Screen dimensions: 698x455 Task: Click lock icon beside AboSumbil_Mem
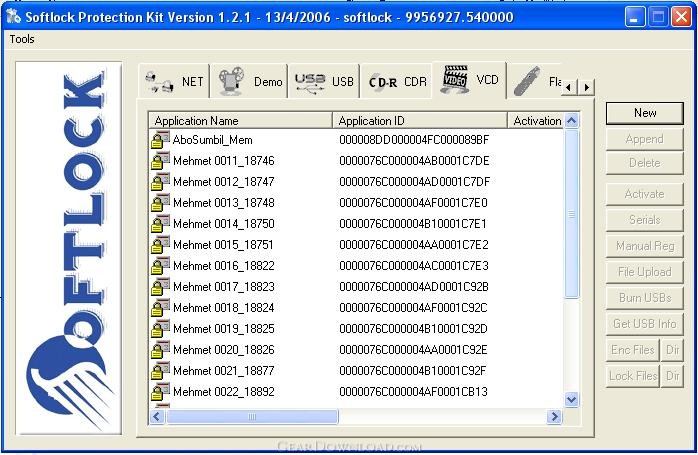point(160,139)
